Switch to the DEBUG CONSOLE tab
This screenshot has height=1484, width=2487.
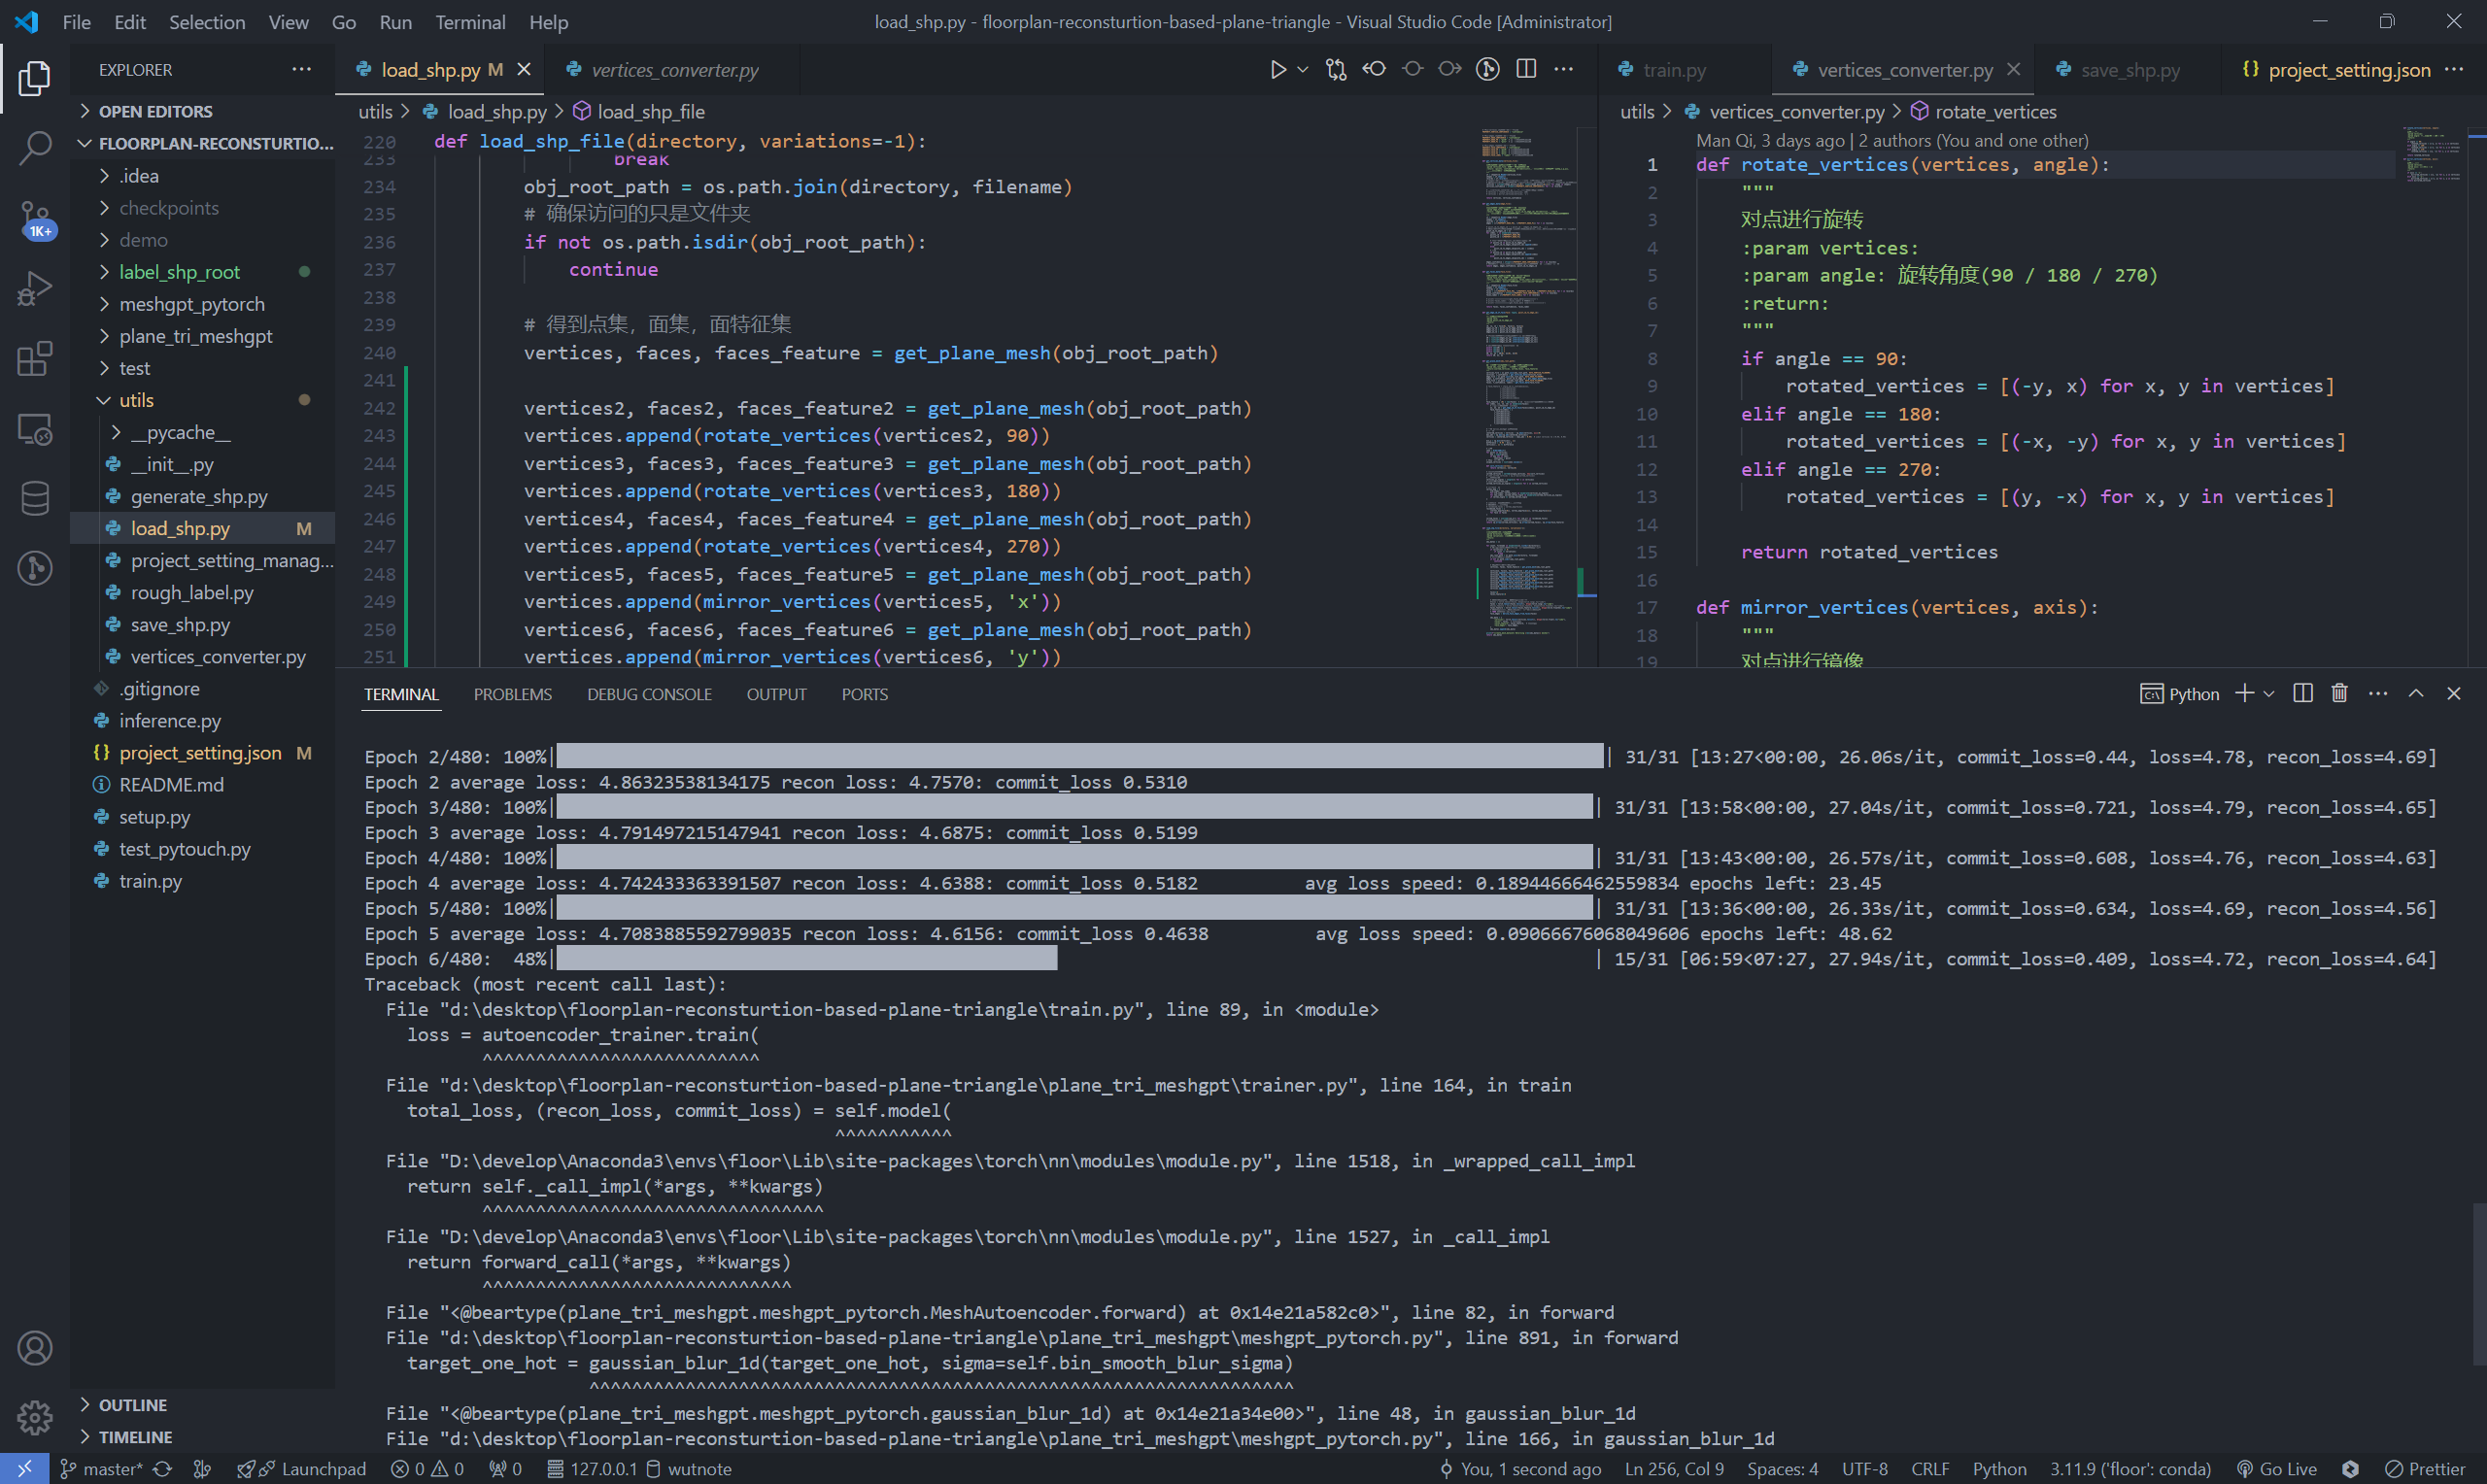point(649,694)
